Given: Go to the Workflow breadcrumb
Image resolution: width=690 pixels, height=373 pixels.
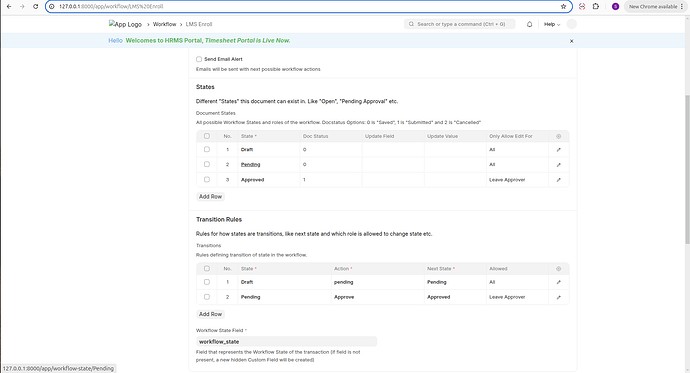Looking at the screenshot, I should [165, 24].
